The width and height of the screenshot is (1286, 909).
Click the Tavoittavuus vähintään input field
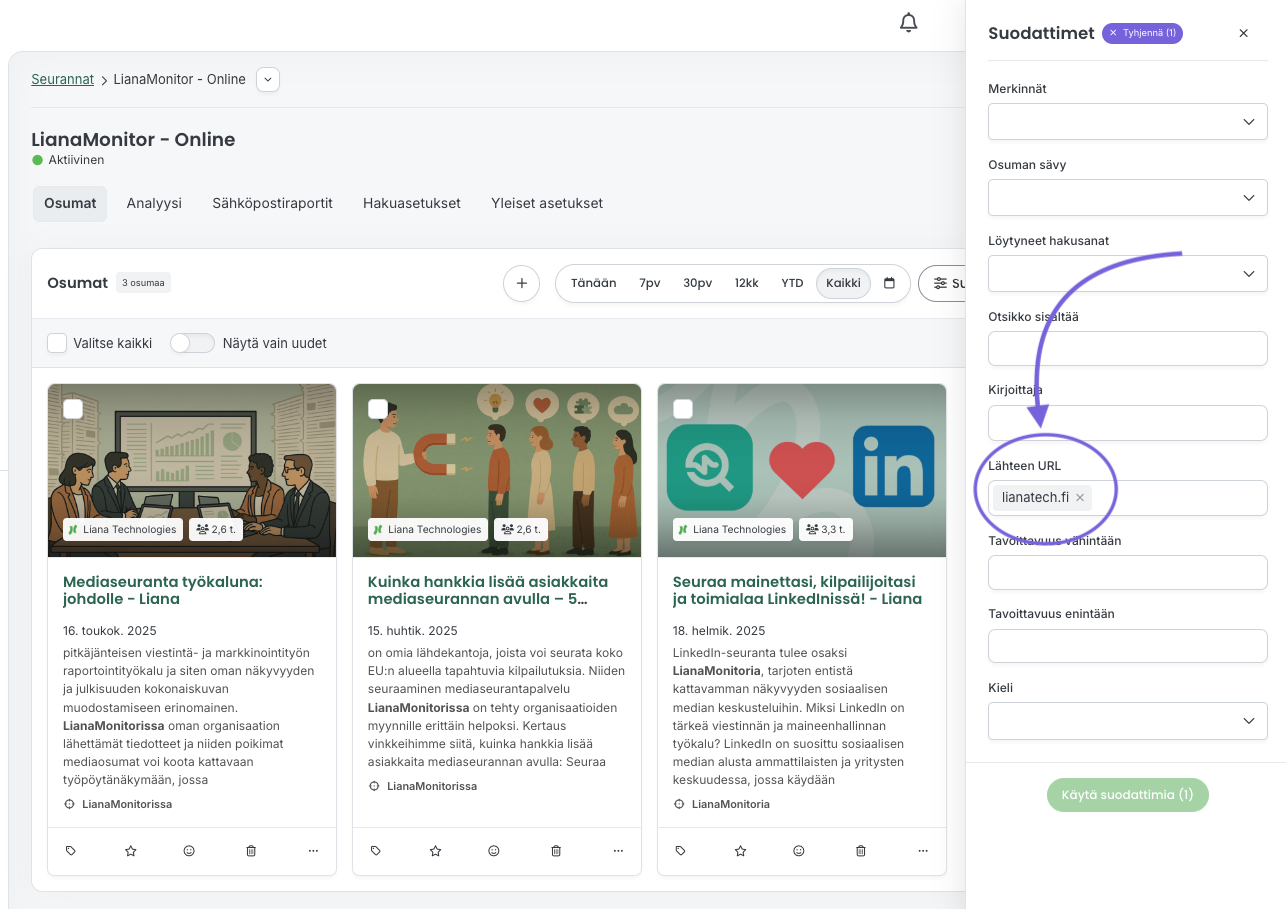click(1128, 573)
